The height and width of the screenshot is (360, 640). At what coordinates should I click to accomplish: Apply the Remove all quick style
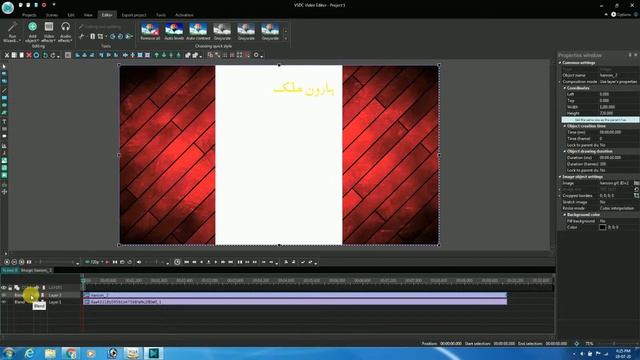(150, 31)
